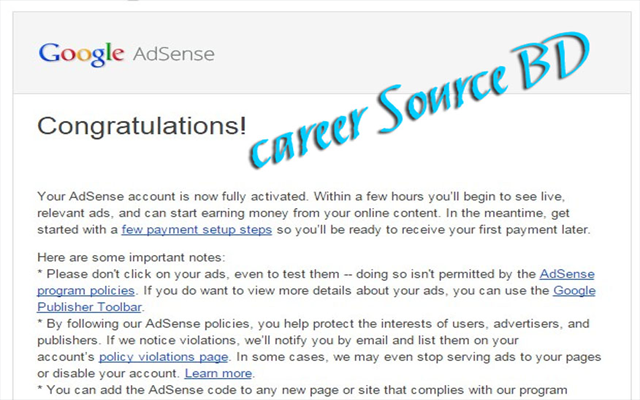640x400 pixels.
Task: Click the Google link at the line end
Action: (574, 291)
